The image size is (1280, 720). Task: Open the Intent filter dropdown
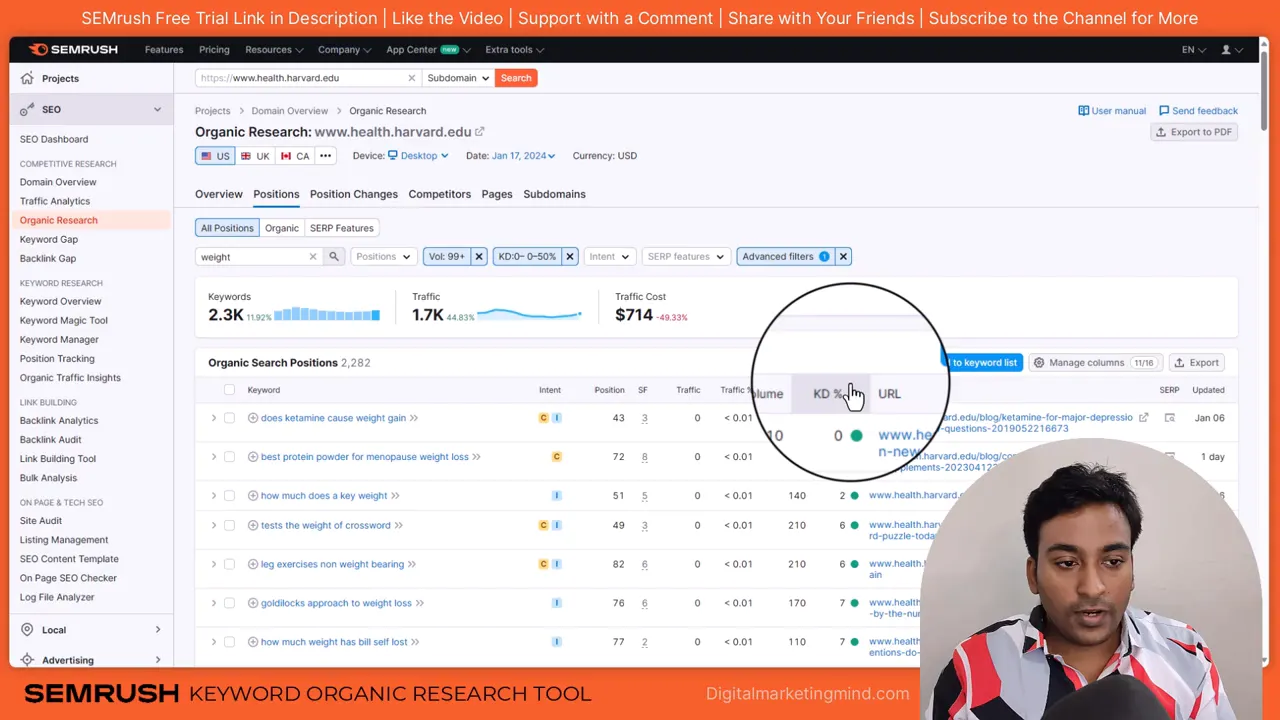pos(609,256)
